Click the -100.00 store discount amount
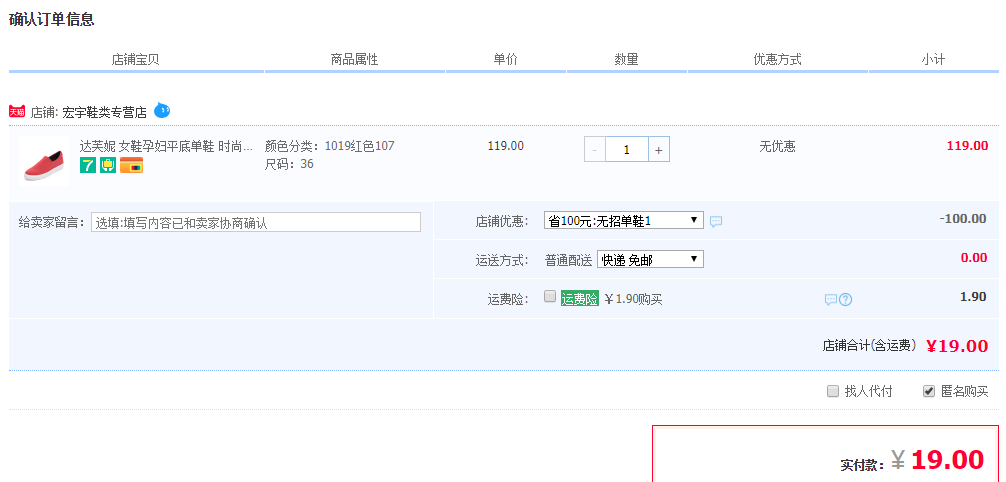The width and height of the screenshot is (1006, 482). 963,219
